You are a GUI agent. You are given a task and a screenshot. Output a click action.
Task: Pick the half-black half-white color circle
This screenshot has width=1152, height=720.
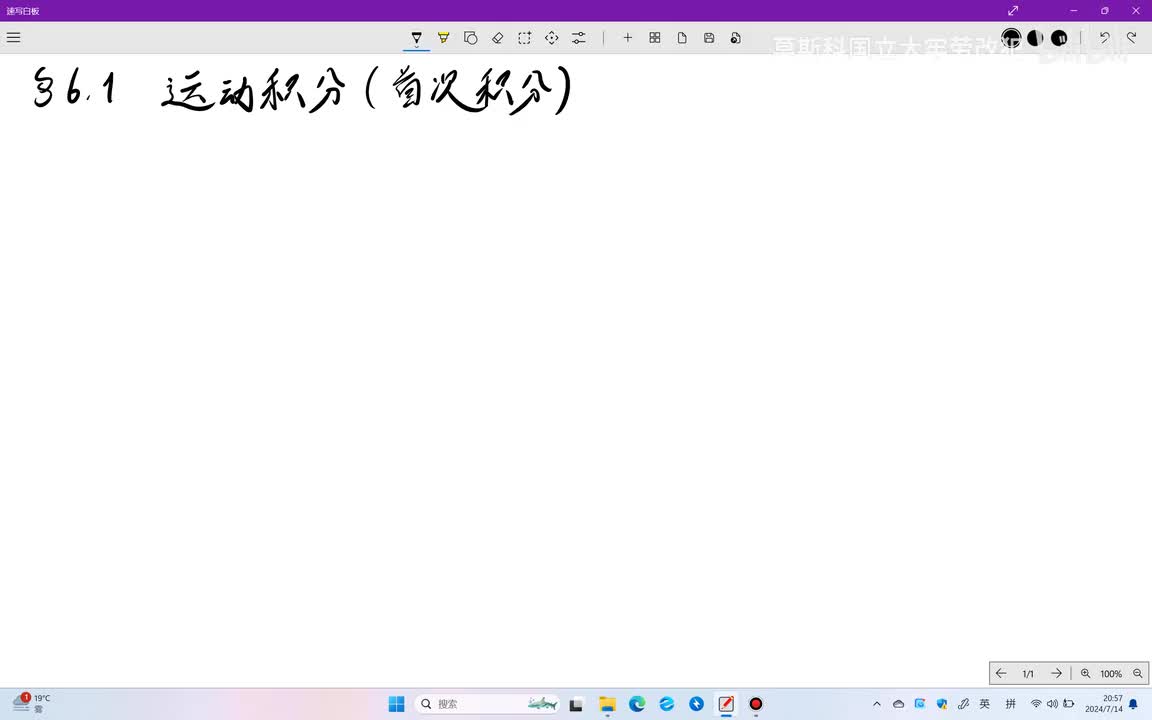[x=1035, y=37]
